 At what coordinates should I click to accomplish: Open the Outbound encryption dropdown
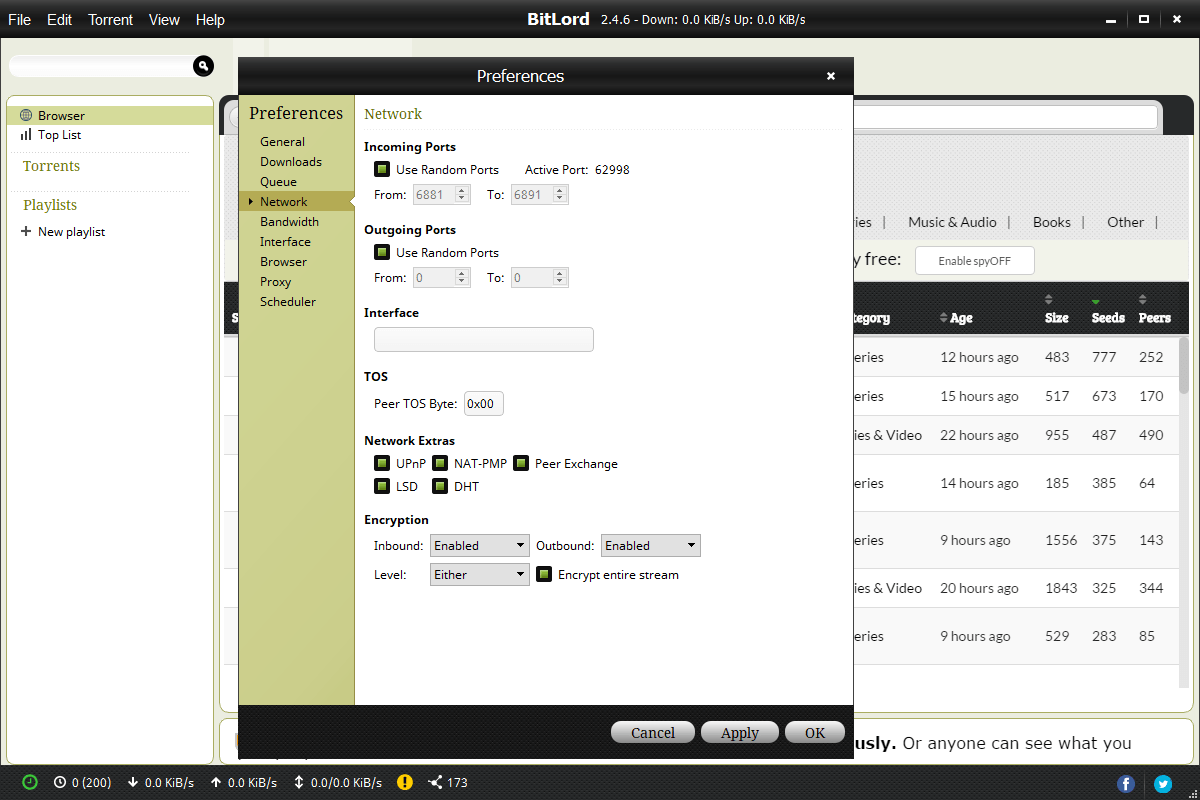650,545
